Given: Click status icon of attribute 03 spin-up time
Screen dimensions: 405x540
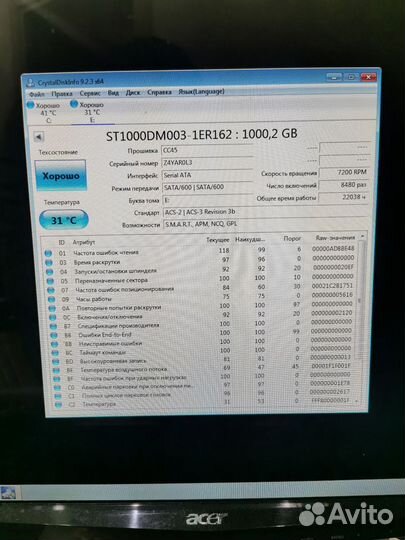Looking at the screenshot, I should 49,263.
